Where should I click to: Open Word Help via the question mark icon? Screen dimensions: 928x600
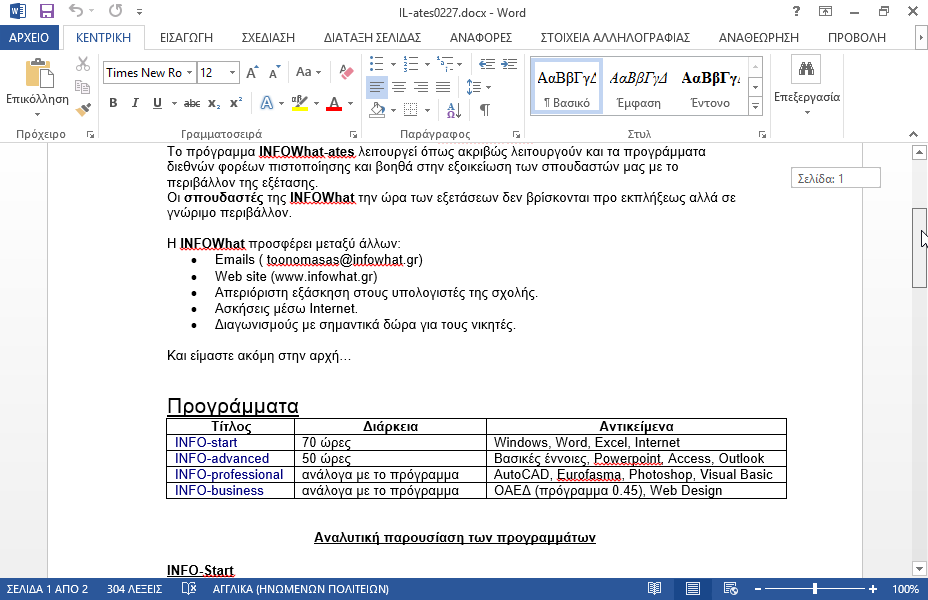[796, 11]
